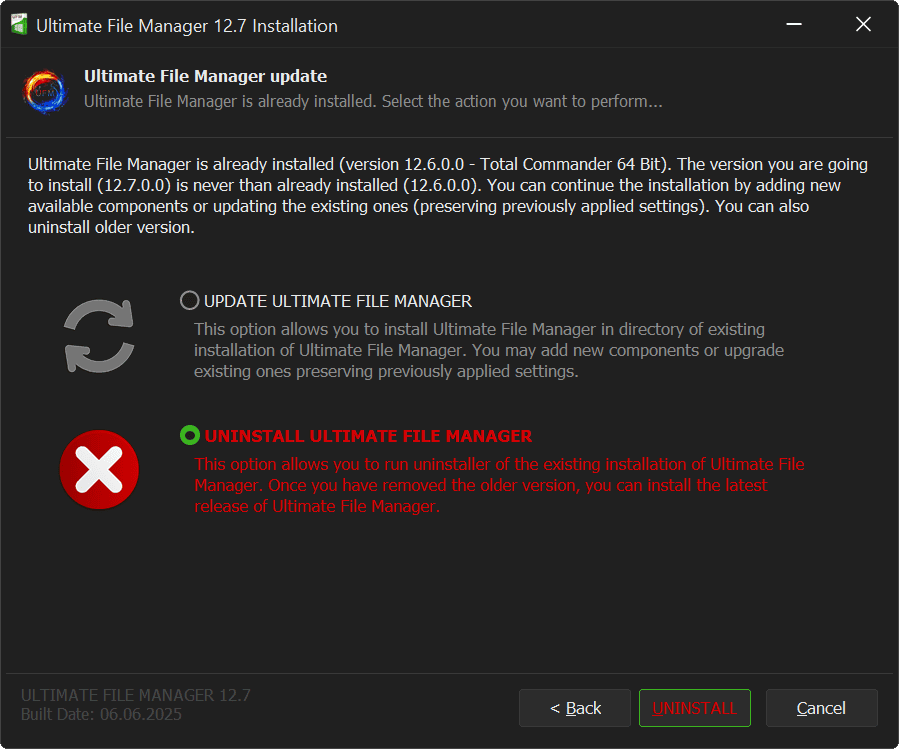Select the Uninstall Ultimate File Manager radio button
899x749 pixels.
(x=189, y=436)
